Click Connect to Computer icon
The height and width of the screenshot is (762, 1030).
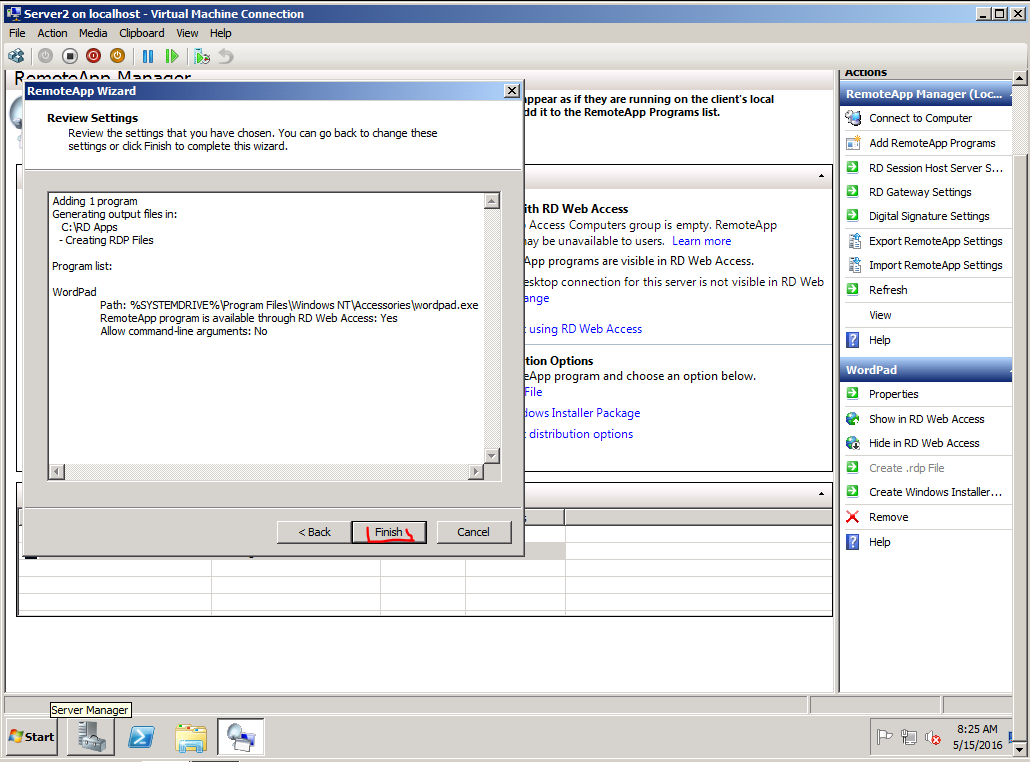point(853,118)
